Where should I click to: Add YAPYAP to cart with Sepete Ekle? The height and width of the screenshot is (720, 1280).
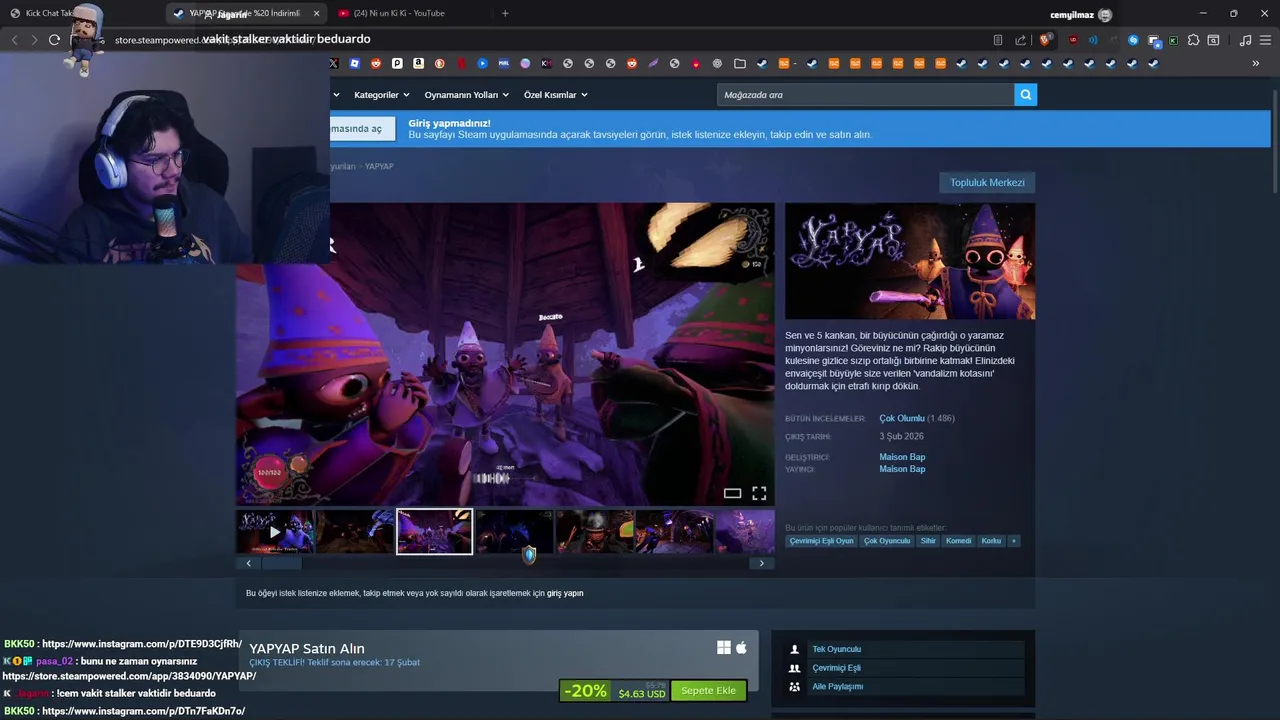[x=708, y=691]
